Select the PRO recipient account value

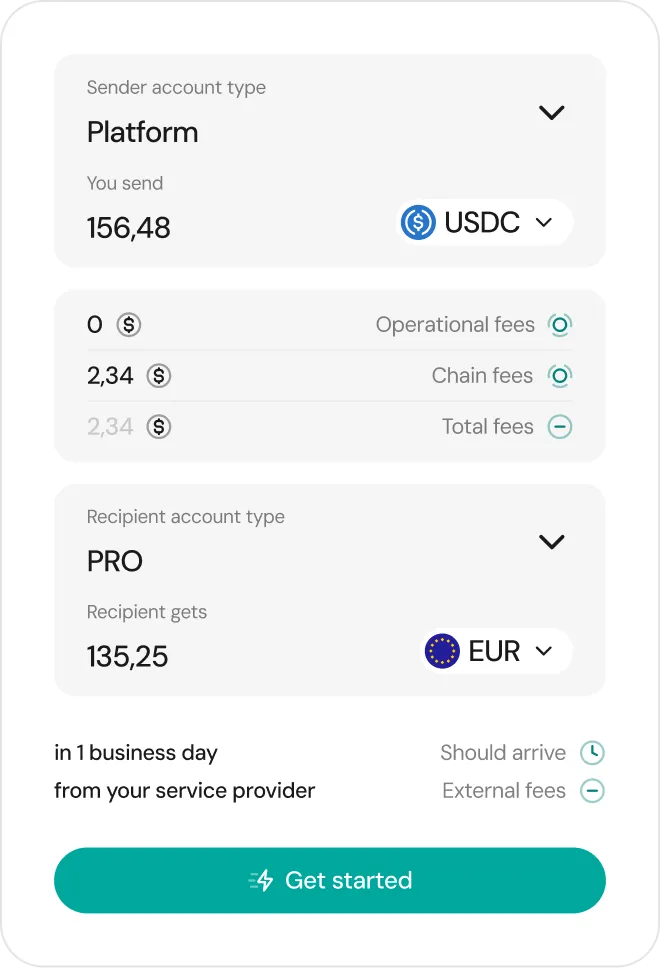coord(115,561)
